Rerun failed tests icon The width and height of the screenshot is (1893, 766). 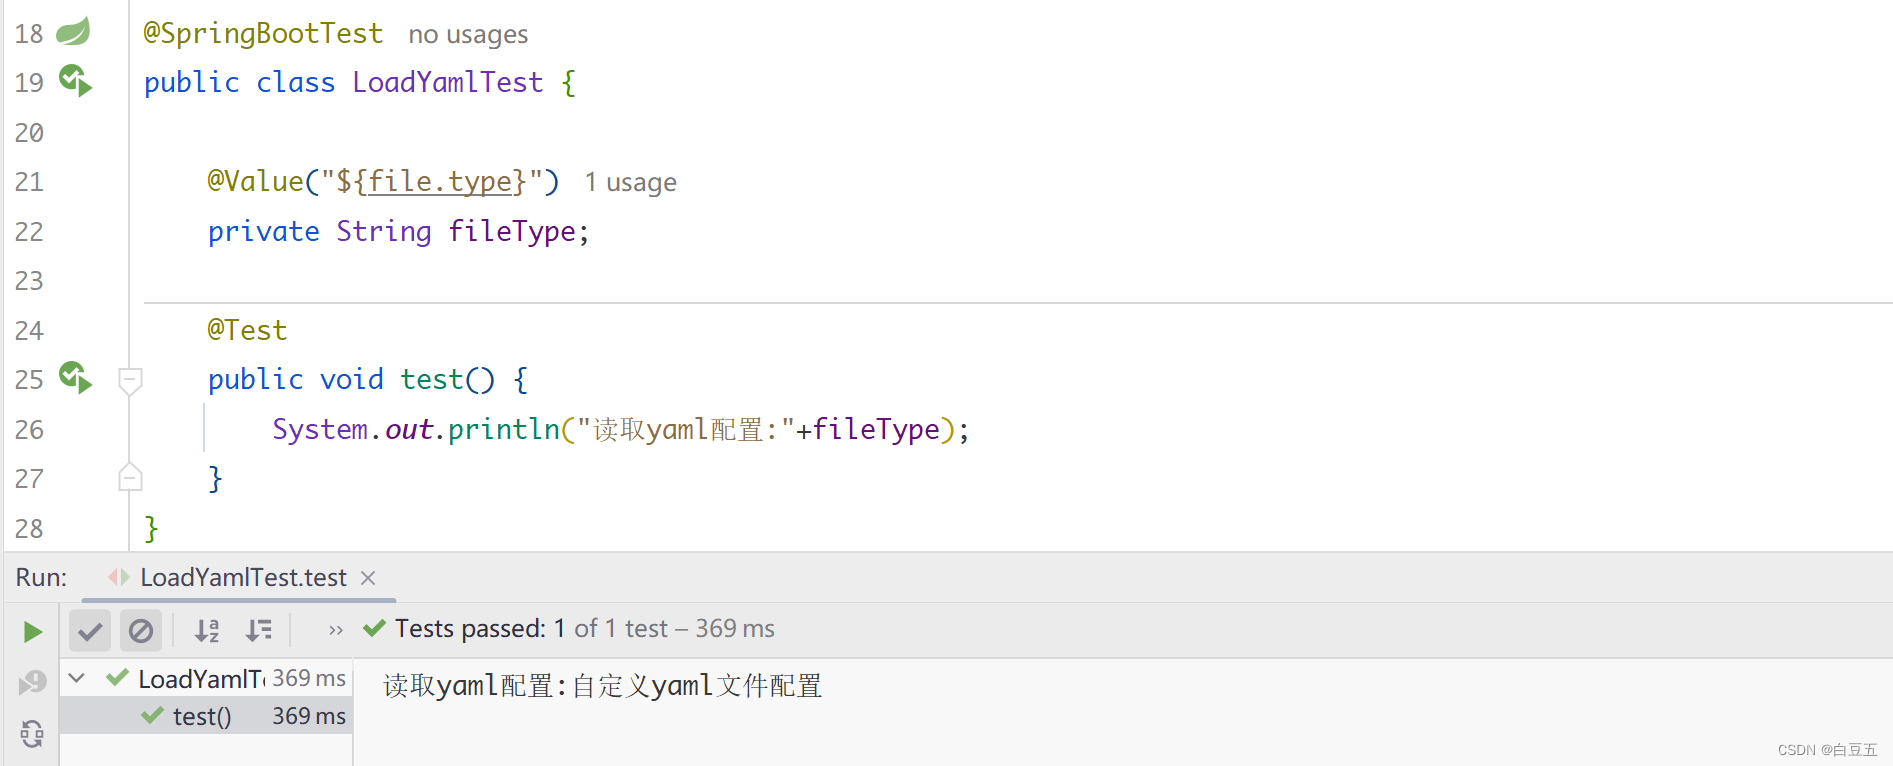[32, 682]
